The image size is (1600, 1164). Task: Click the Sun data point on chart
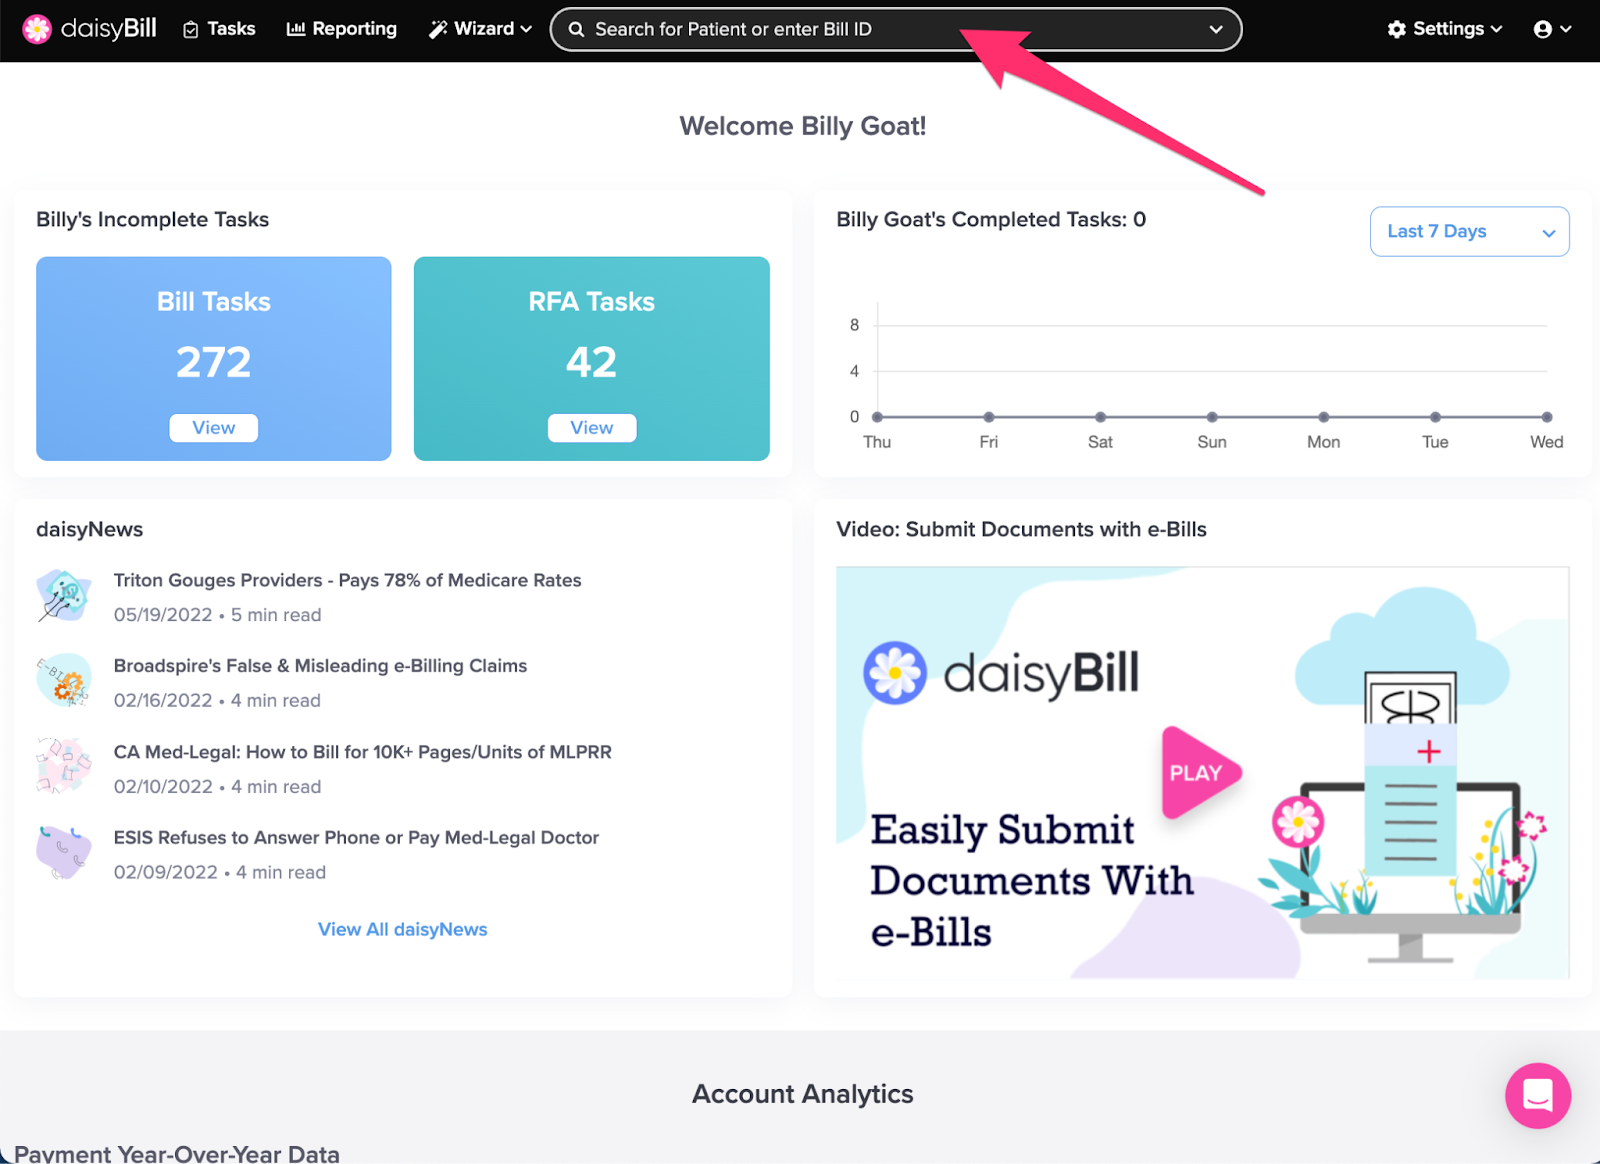click(x=1212, y=417)
